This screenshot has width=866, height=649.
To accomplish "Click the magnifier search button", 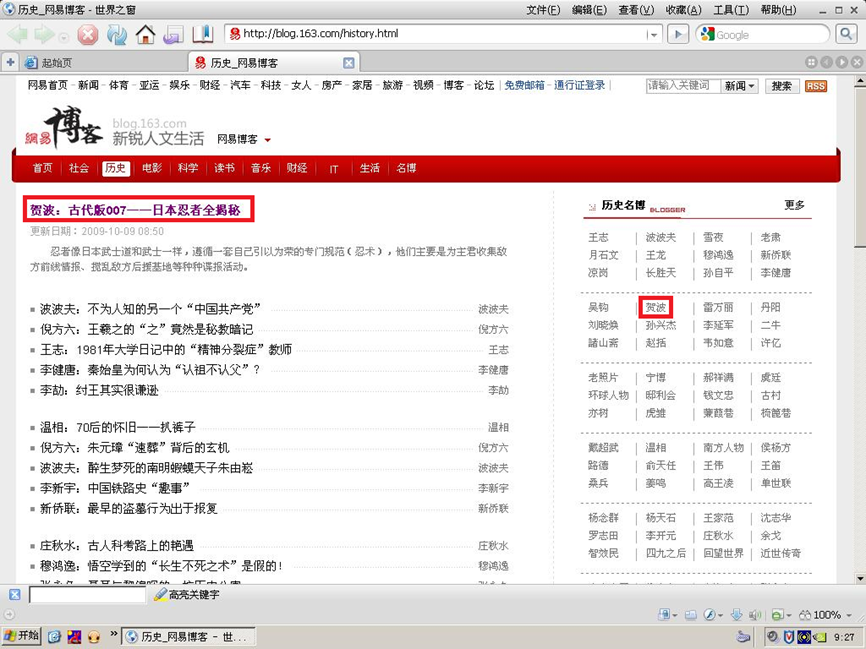I will coord(846,34).
